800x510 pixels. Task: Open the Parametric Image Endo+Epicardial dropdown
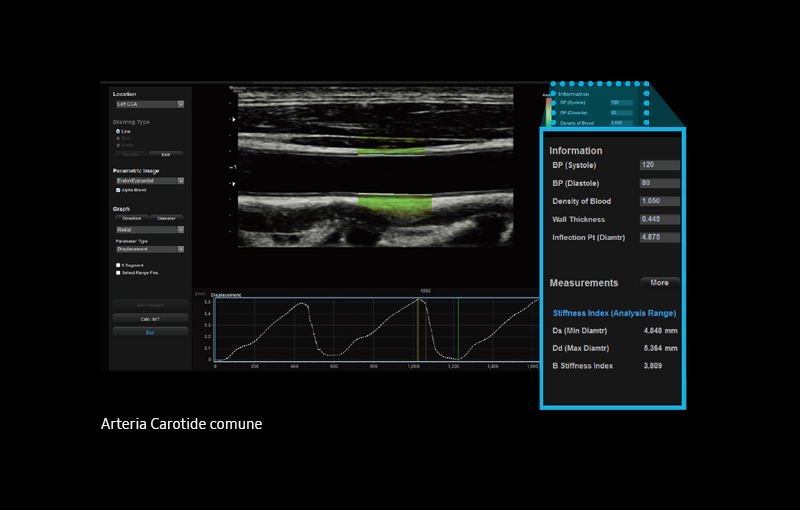click(149, 181)
